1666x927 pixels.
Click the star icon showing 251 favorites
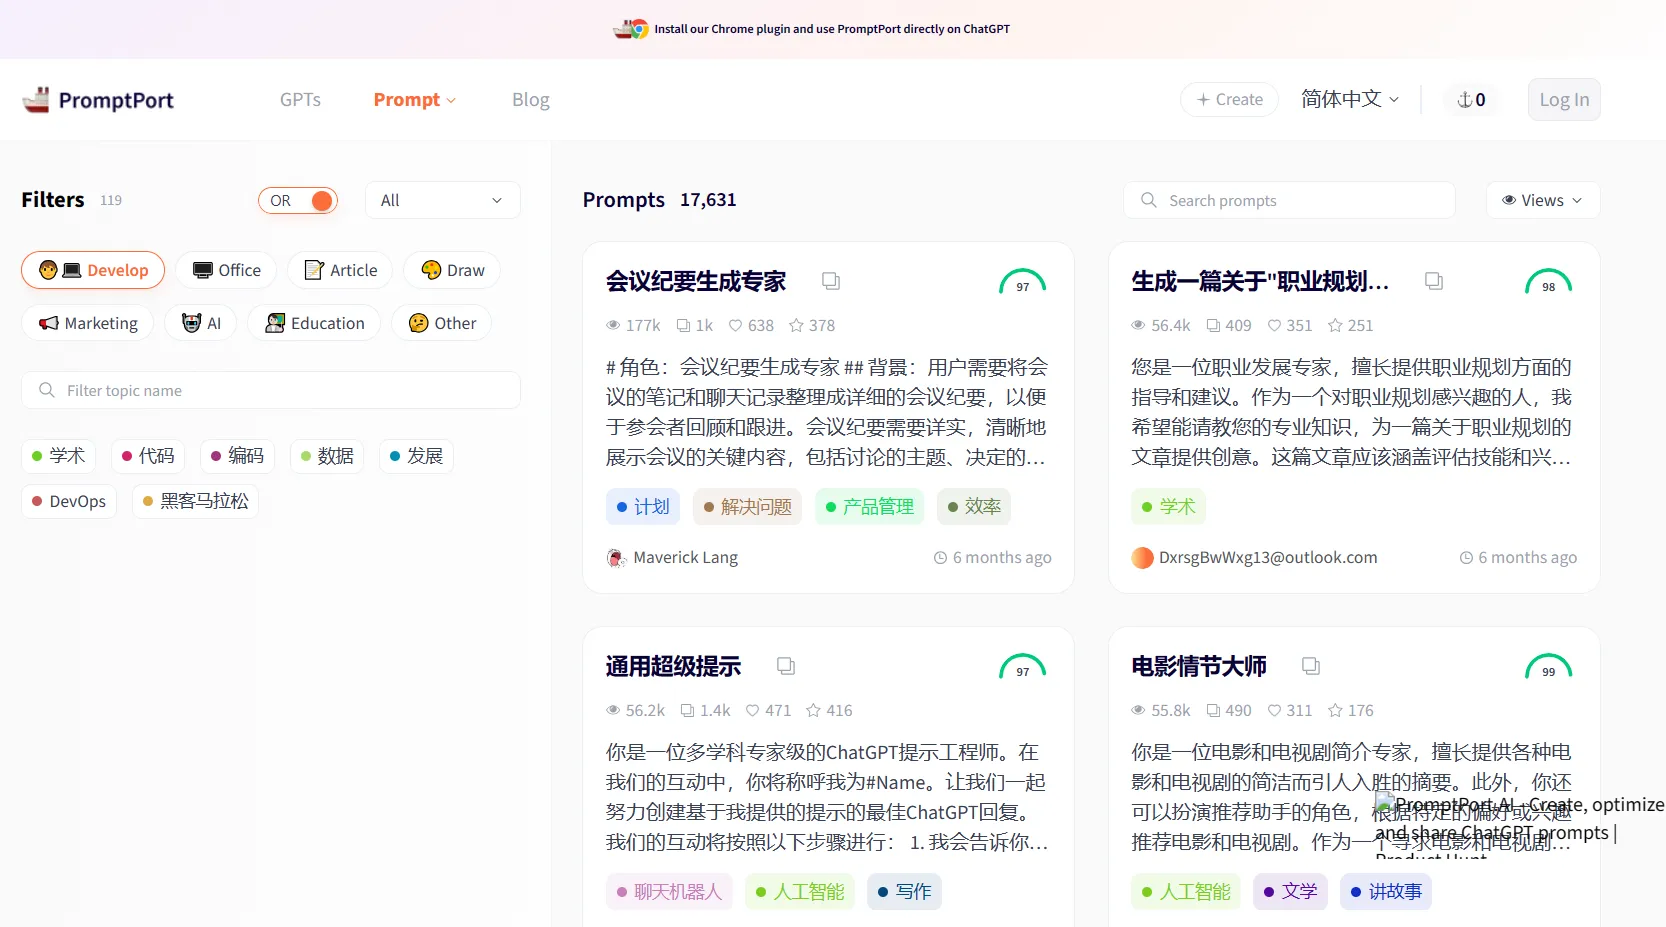(1335, 325)
